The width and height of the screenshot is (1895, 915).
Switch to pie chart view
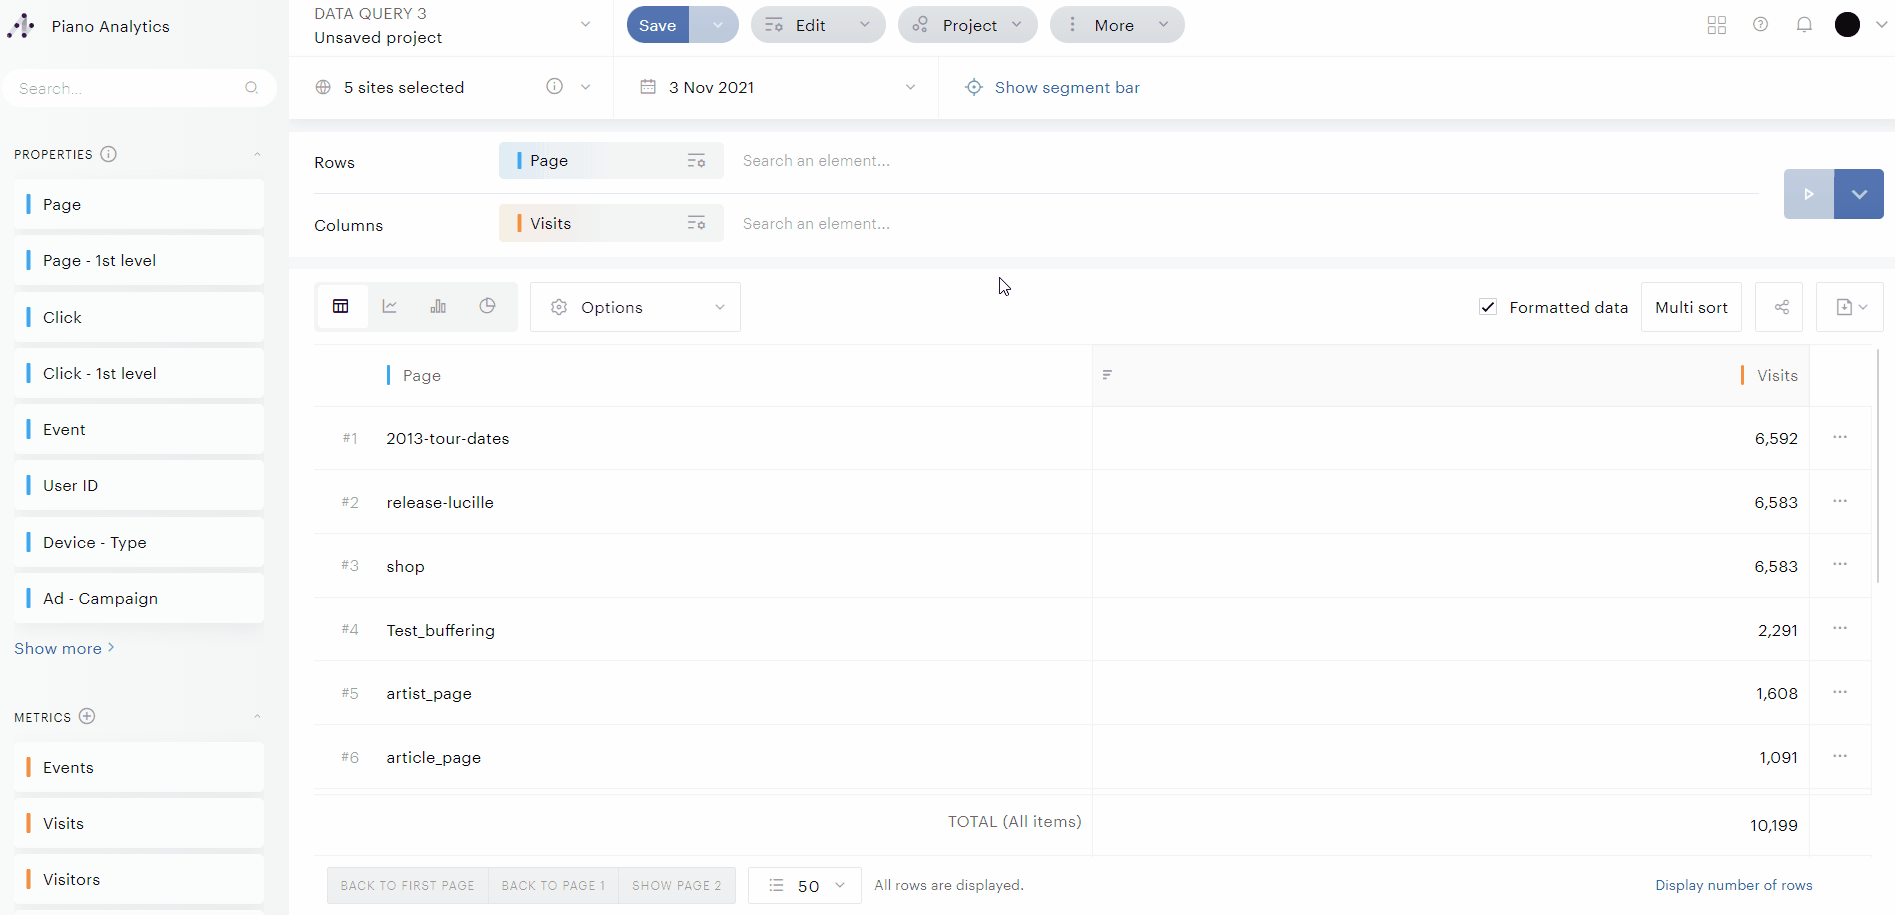tap(487, 307)
